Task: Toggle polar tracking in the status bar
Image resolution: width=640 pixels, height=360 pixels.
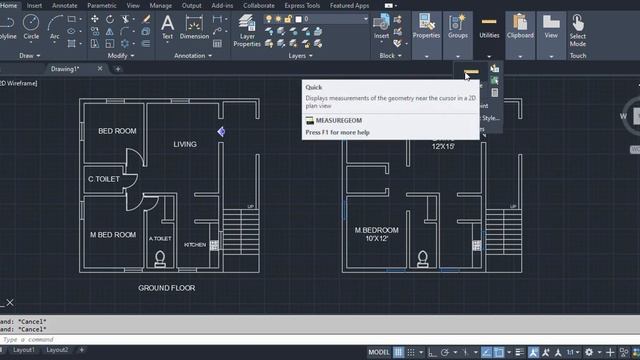Action: (444, 352)
